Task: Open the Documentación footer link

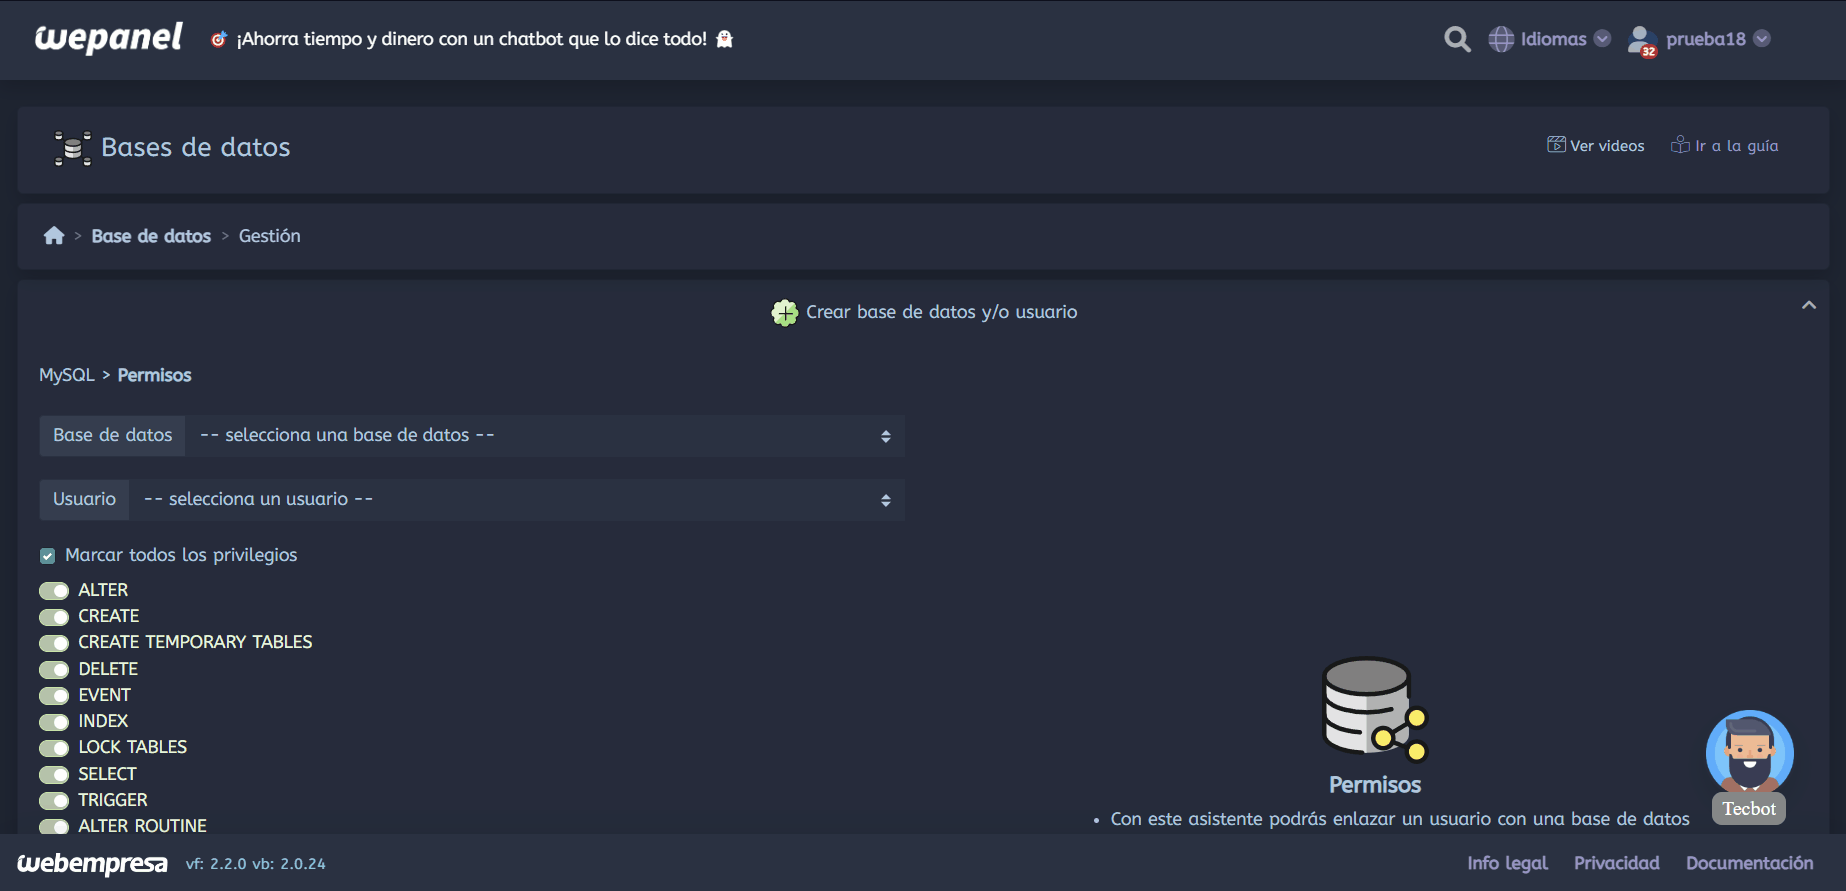Action: (x=1749, y=863)
